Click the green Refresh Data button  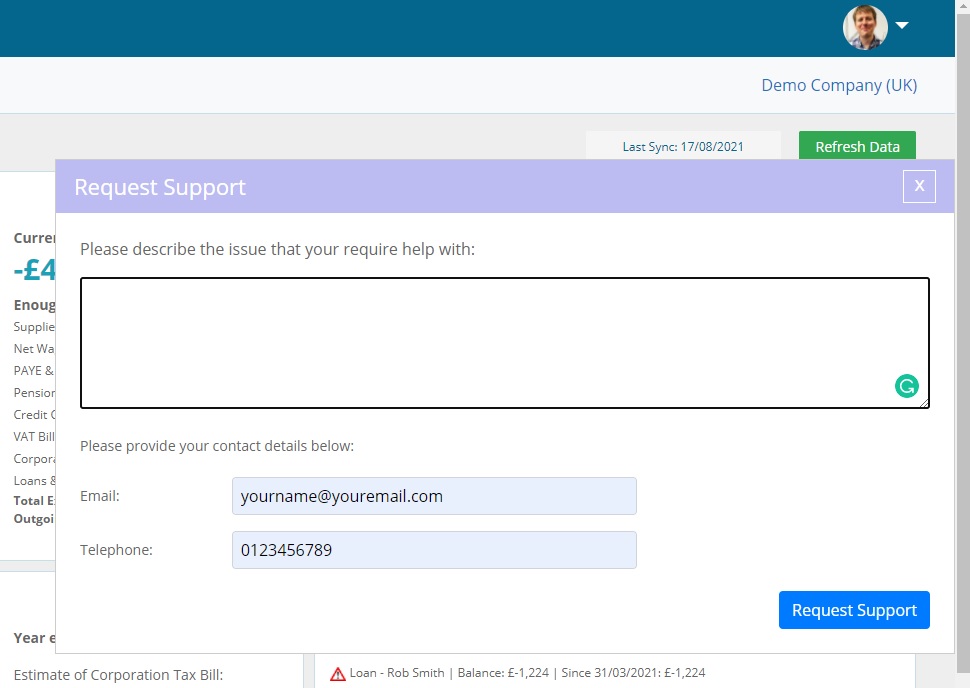point(857,146)
